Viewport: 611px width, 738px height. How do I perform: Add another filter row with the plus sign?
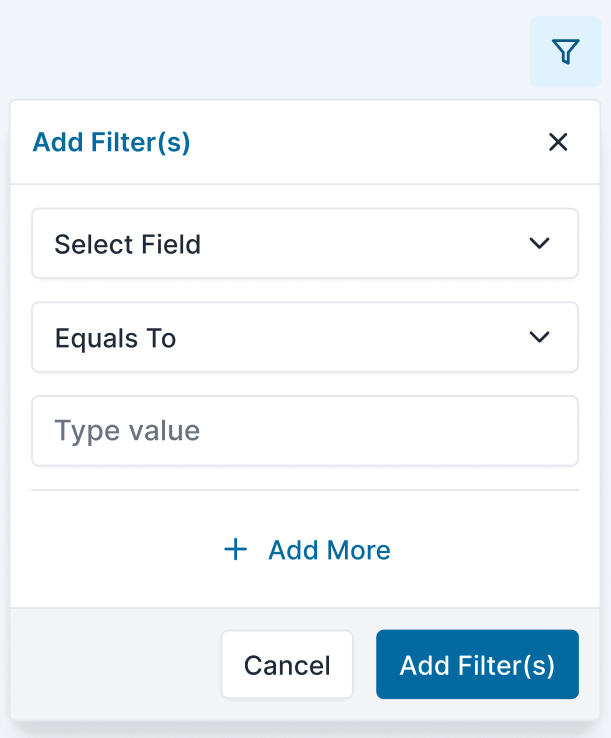pos(235,549)
